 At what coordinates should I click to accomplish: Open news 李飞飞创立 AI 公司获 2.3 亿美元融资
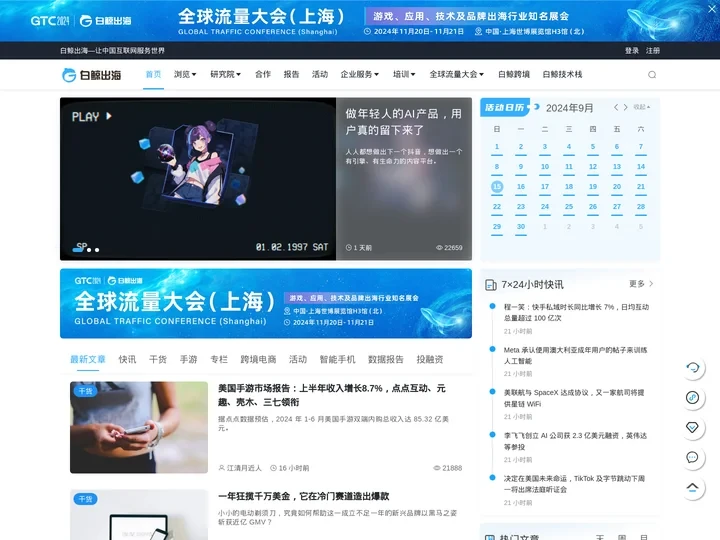575,441
